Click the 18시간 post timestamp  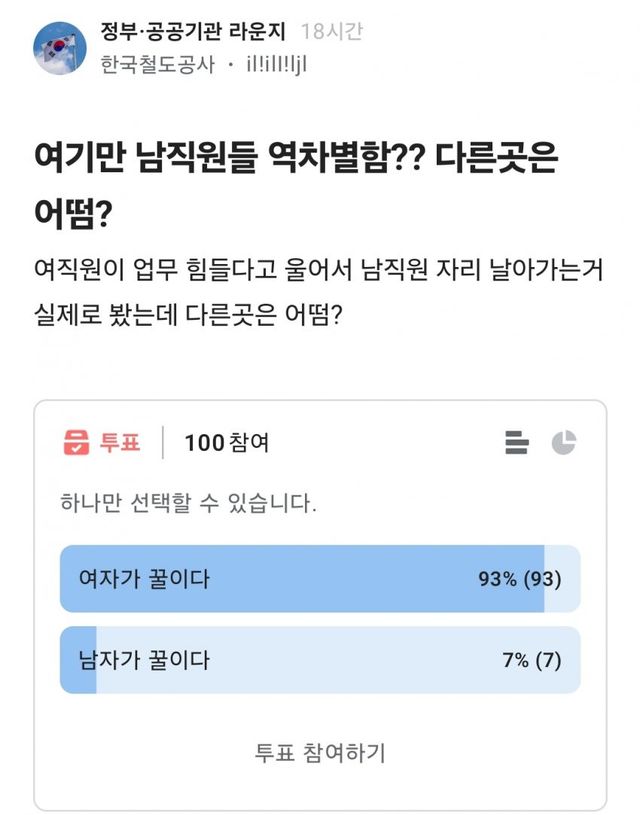pyautogui.click(x=331, y=31)
